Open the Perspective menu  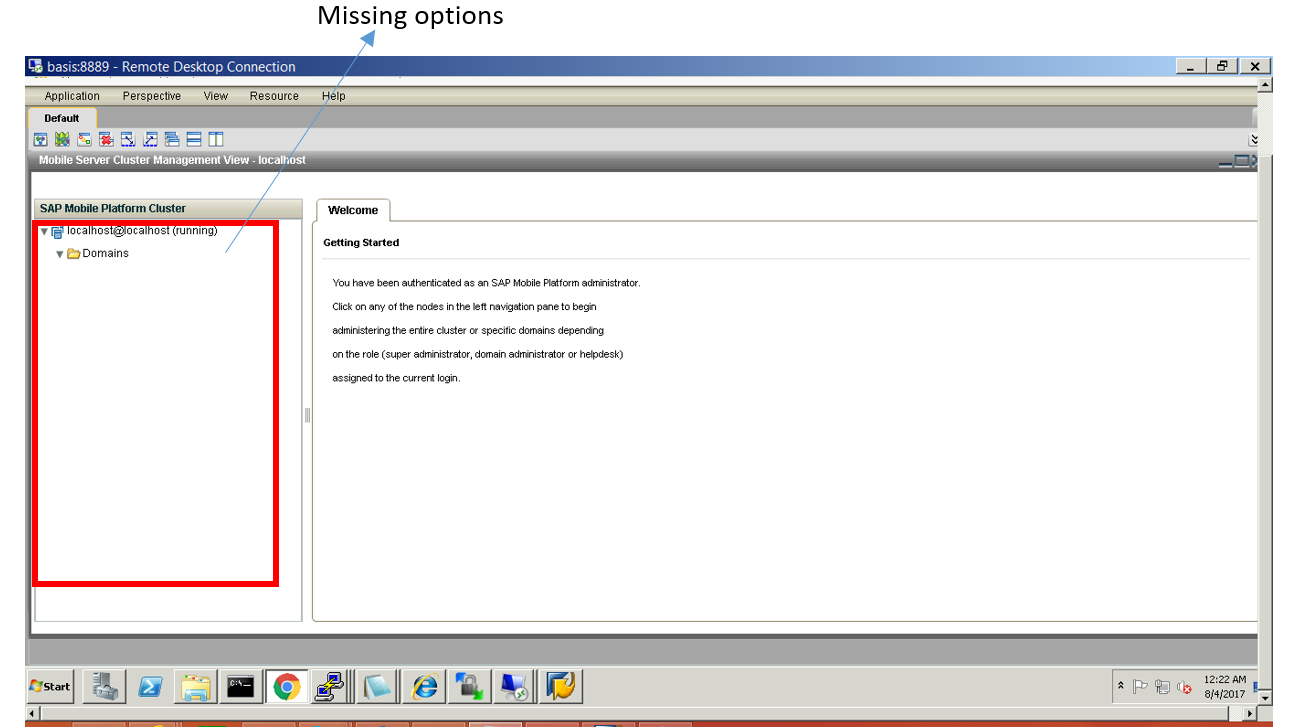tap(152, 96)
